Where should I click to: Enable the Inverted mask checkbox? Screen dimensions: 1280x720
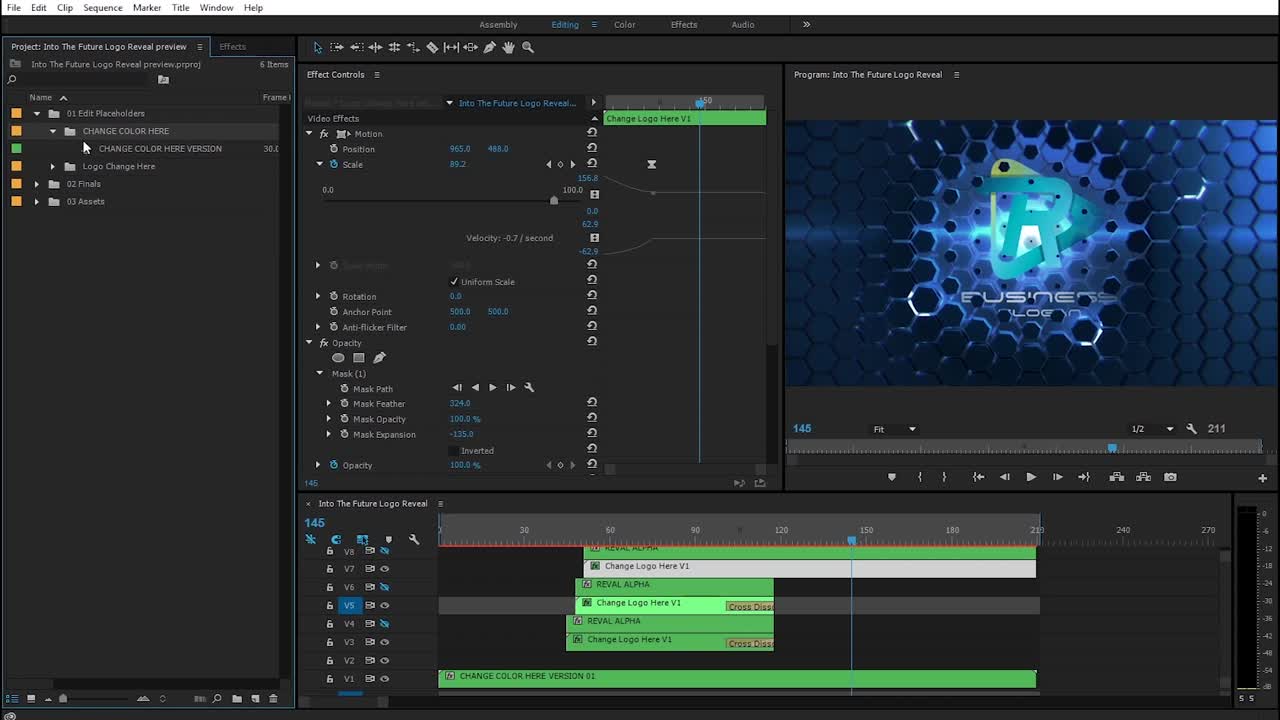click(454, 451)
